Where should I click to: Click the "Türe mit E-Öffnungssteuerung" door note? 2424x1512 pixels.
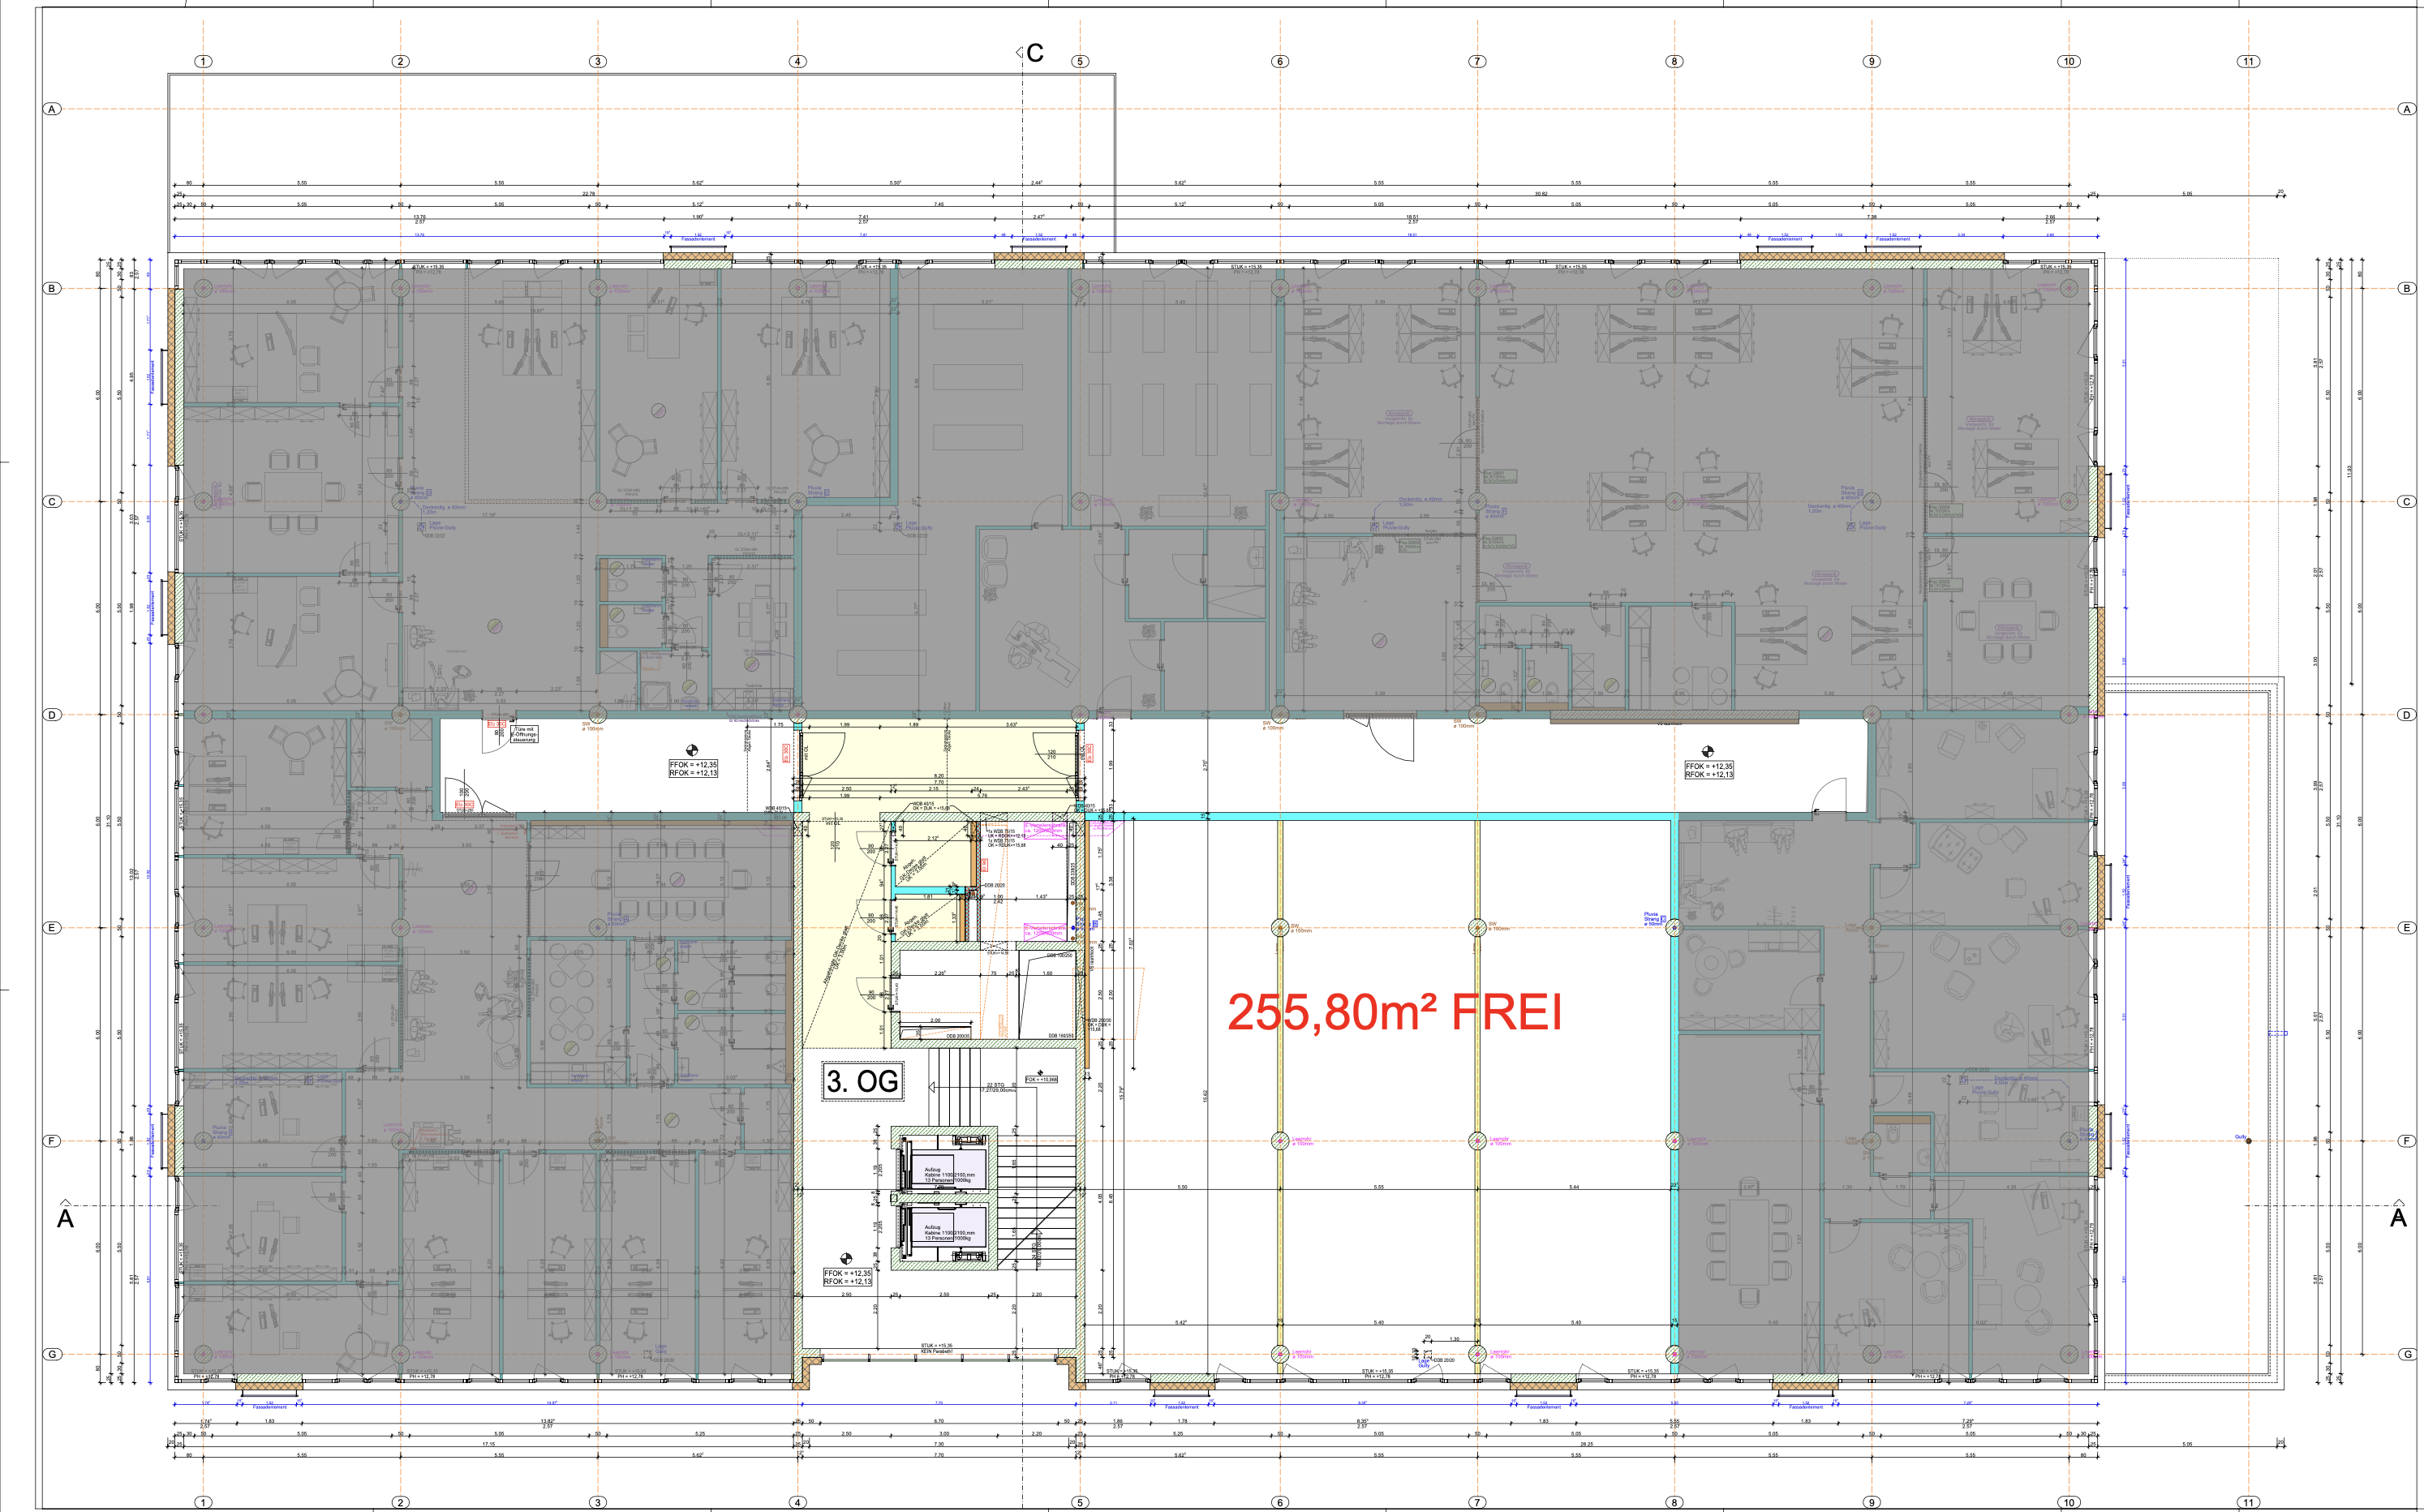pos(524,734)
